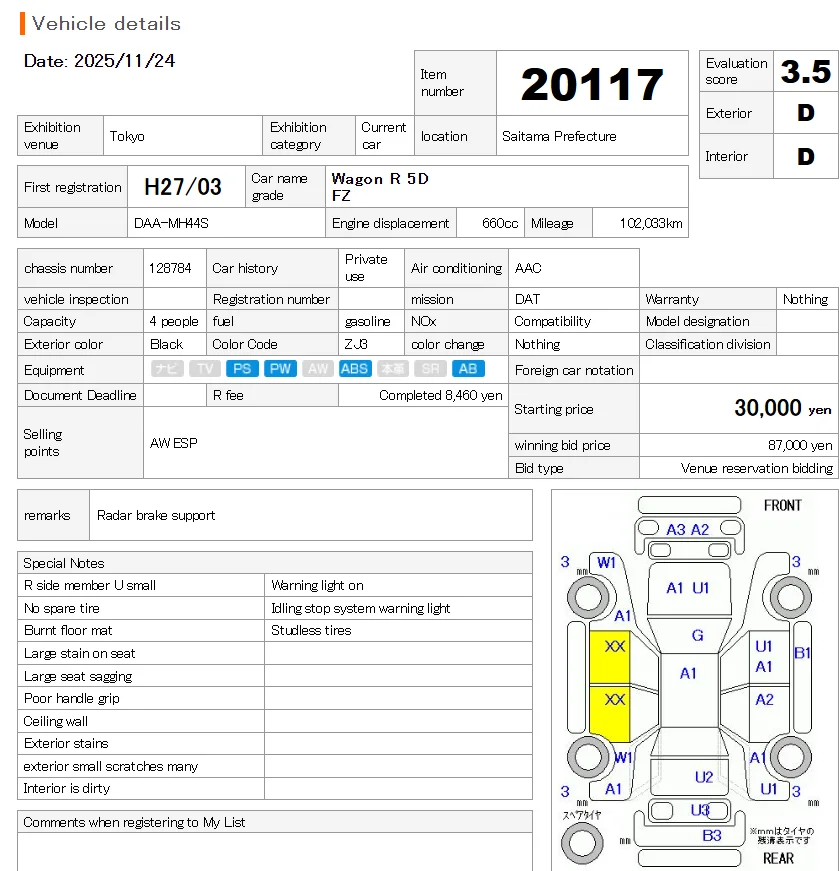The height and width of the screenshot is (871, 840).
Task: Click the 30,000 yen starting price
Action: (783, 408)
